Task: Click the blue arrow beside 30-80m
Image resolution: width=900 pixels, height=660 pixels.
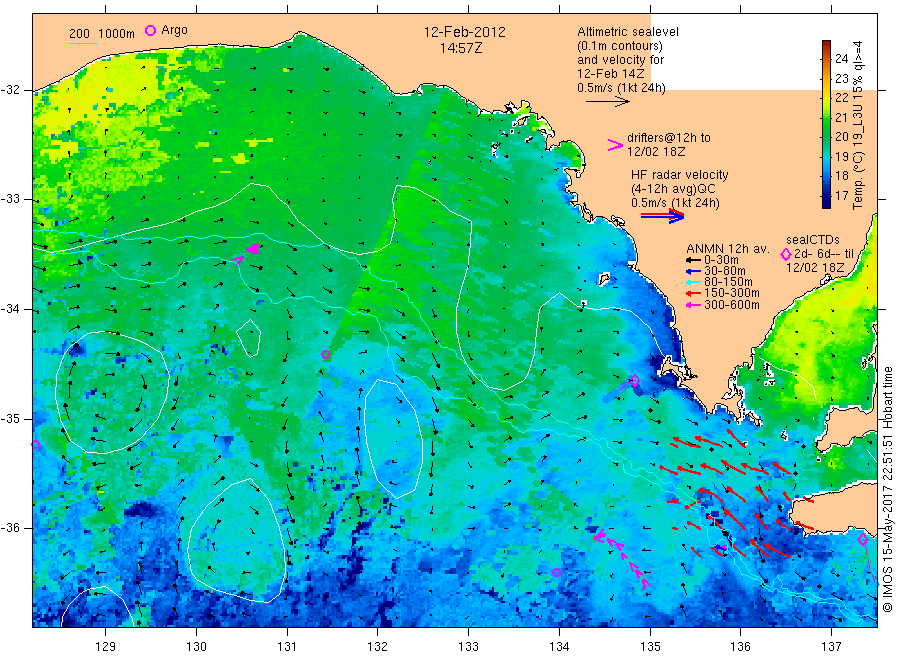Action: (x=693, y=271)
